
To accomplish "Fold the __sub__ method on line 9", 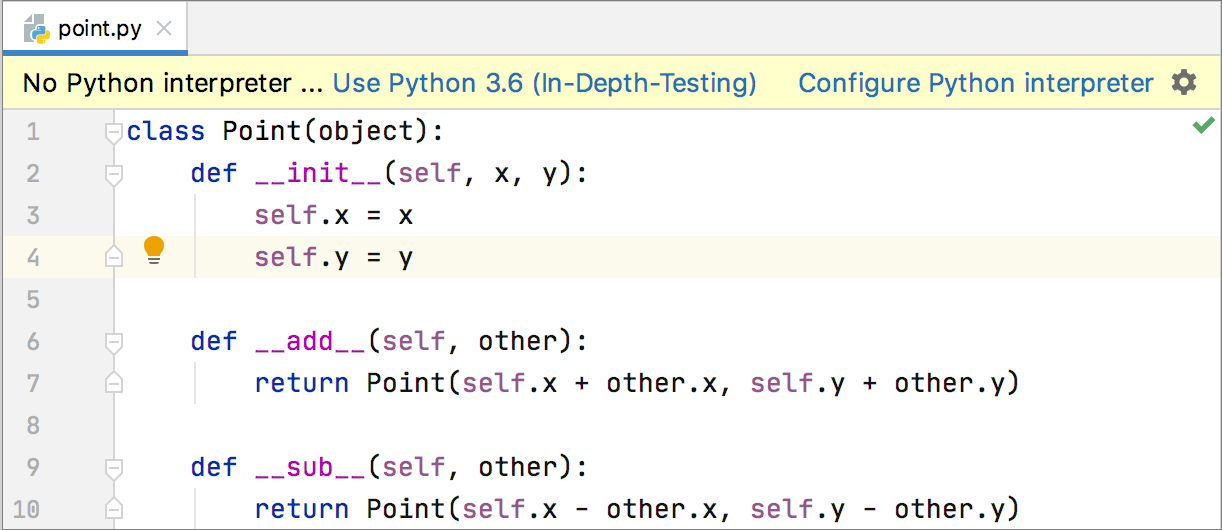I will click(114, 468).
